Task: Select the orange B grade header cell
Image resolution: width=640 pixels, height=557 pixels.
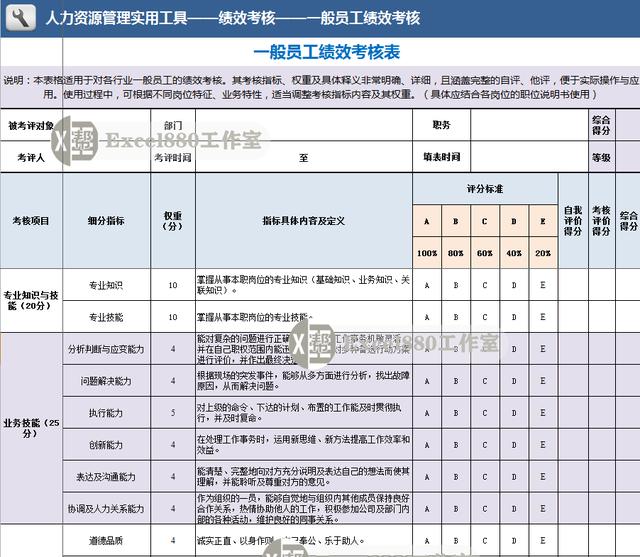Action: coord(456,221)
